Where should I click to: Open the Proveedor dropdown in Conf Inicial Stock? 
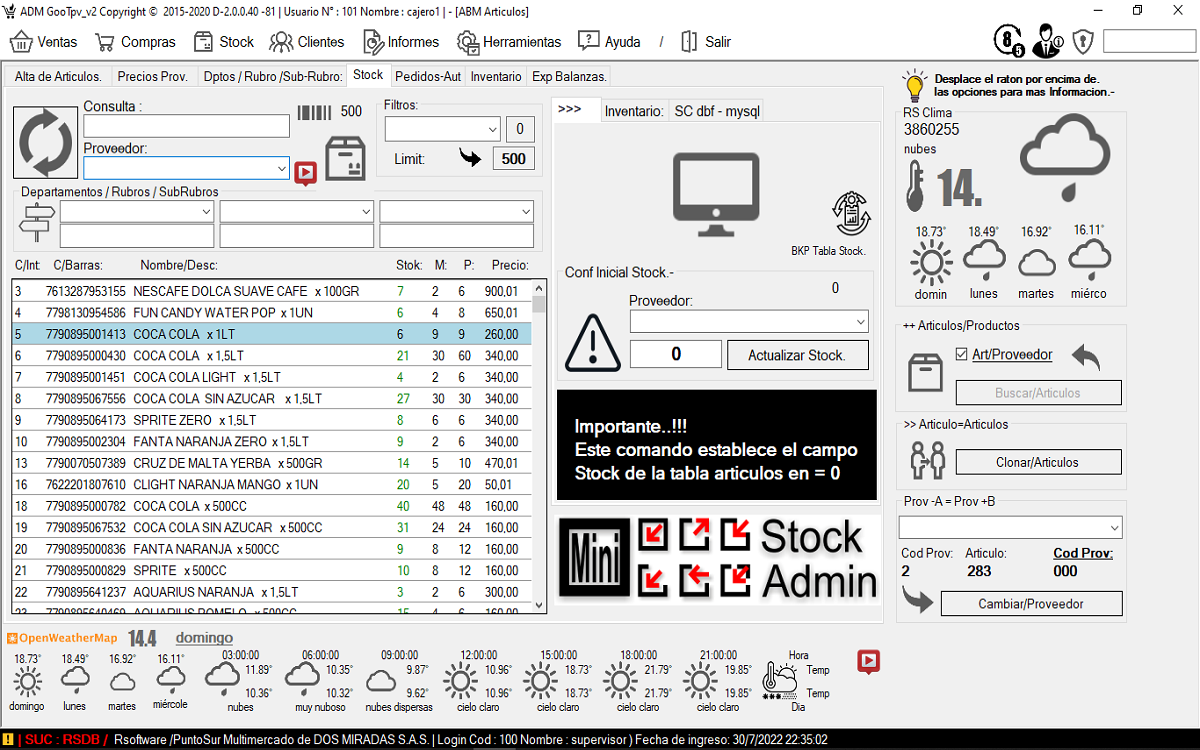coord(861,322)
